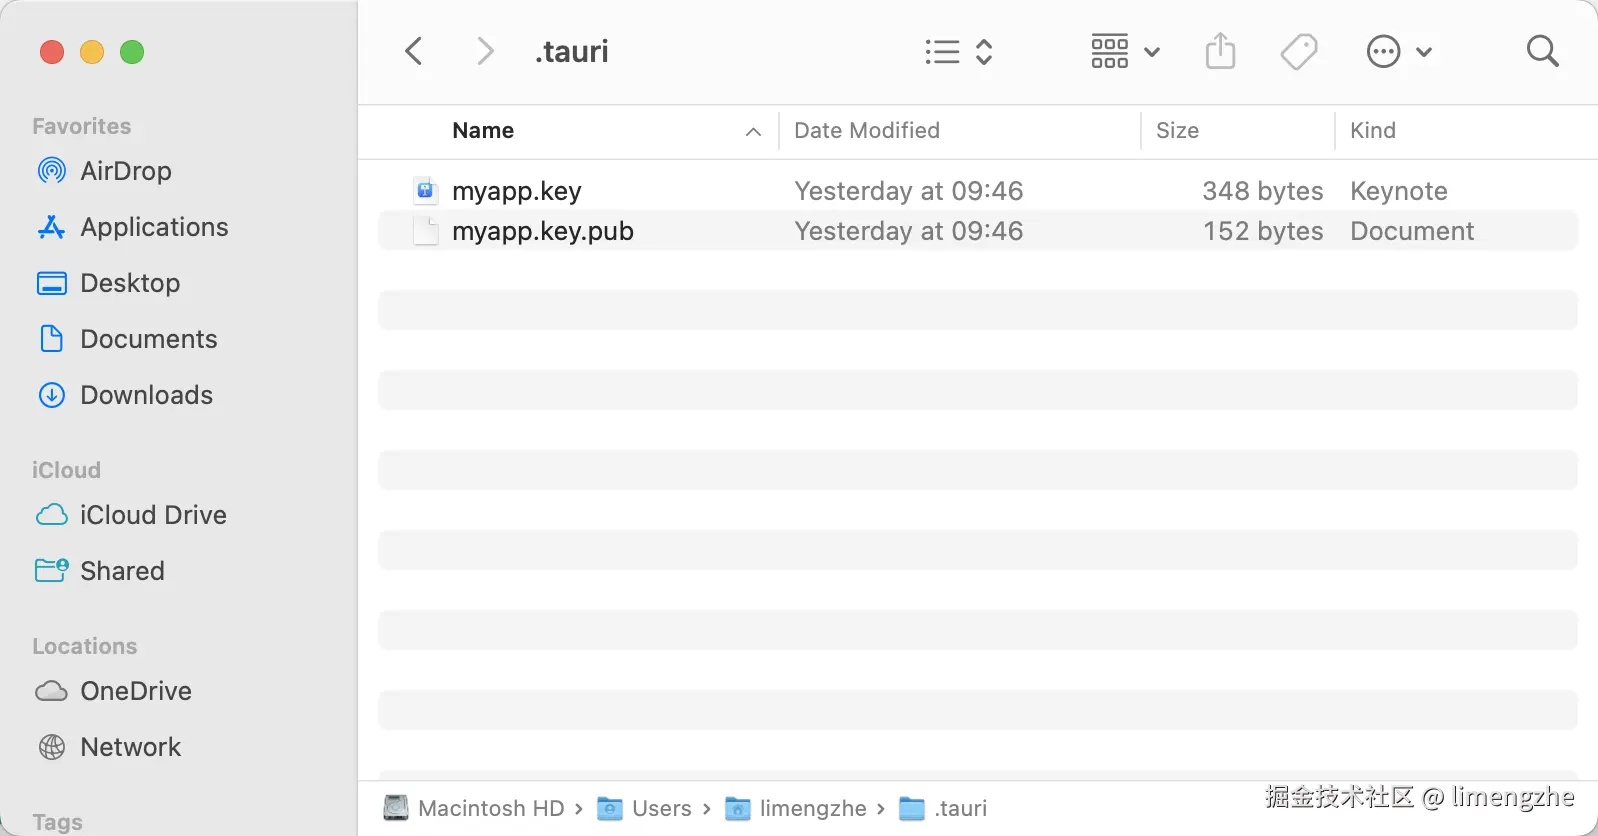1598x836 pixels.
Task: Click the back navigation arrow
Action: point(414,51)
